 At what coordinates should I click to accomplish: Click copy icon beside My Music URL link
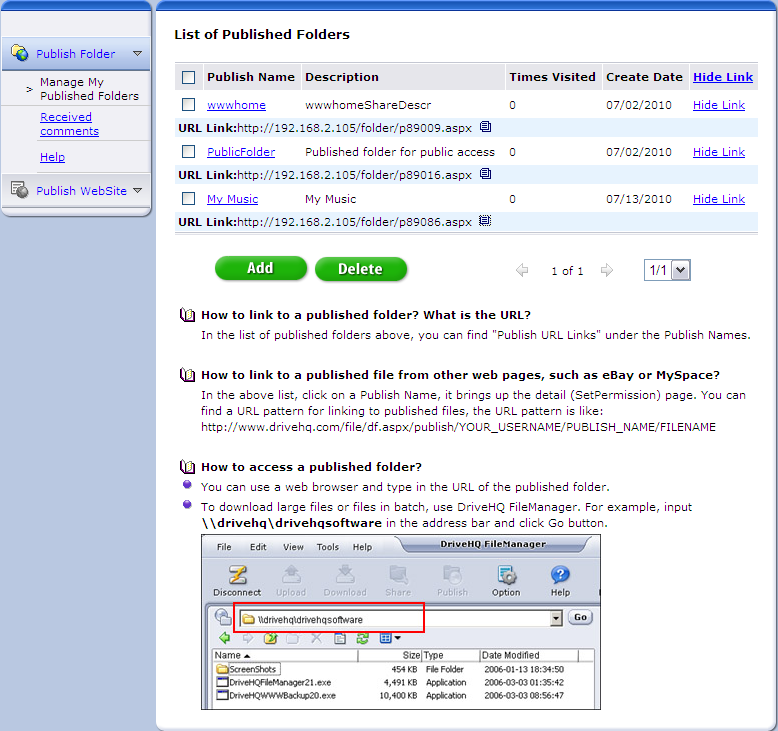point(486,221)
